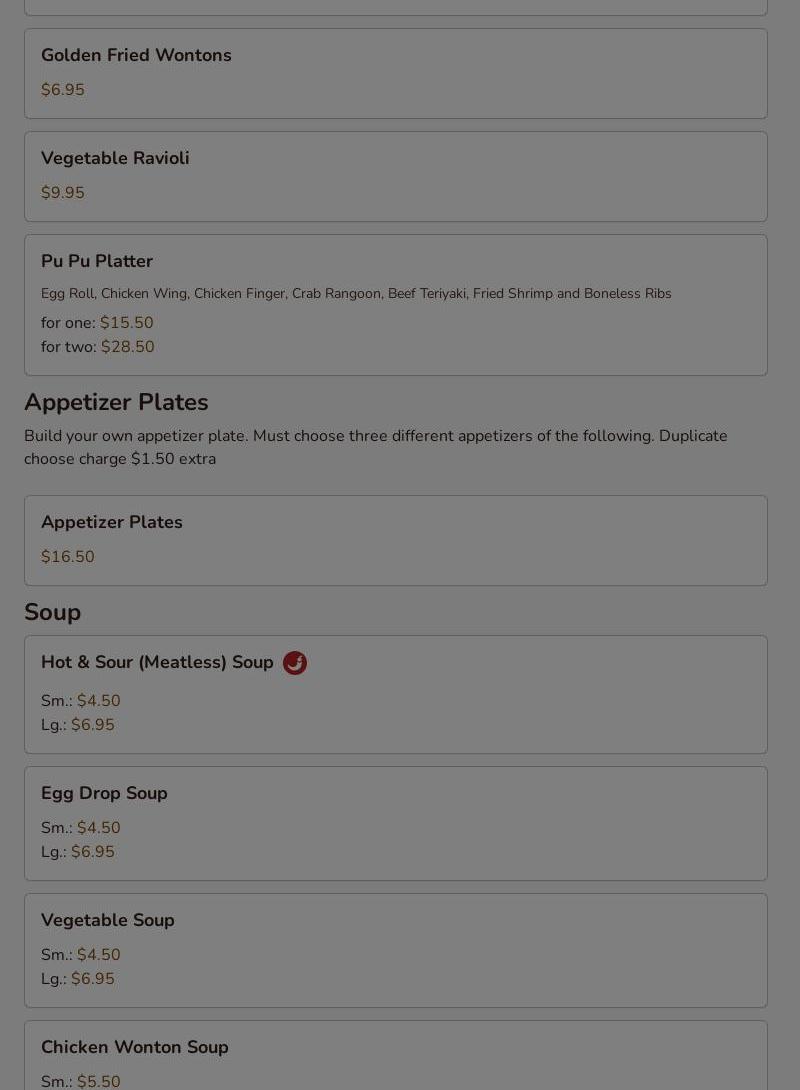This screenshot has height=1090, width=800.
Task: Open the Golden Fried Wontons item
Action: (x=136, y=56)
